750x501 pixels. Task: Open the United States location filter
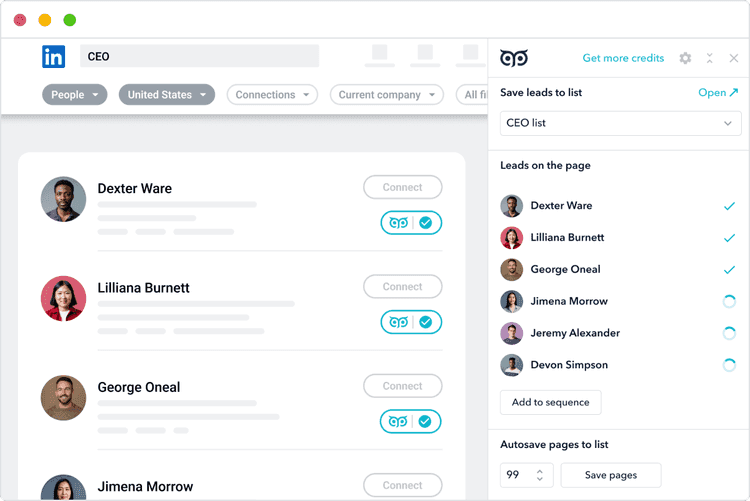coord(166,95)
